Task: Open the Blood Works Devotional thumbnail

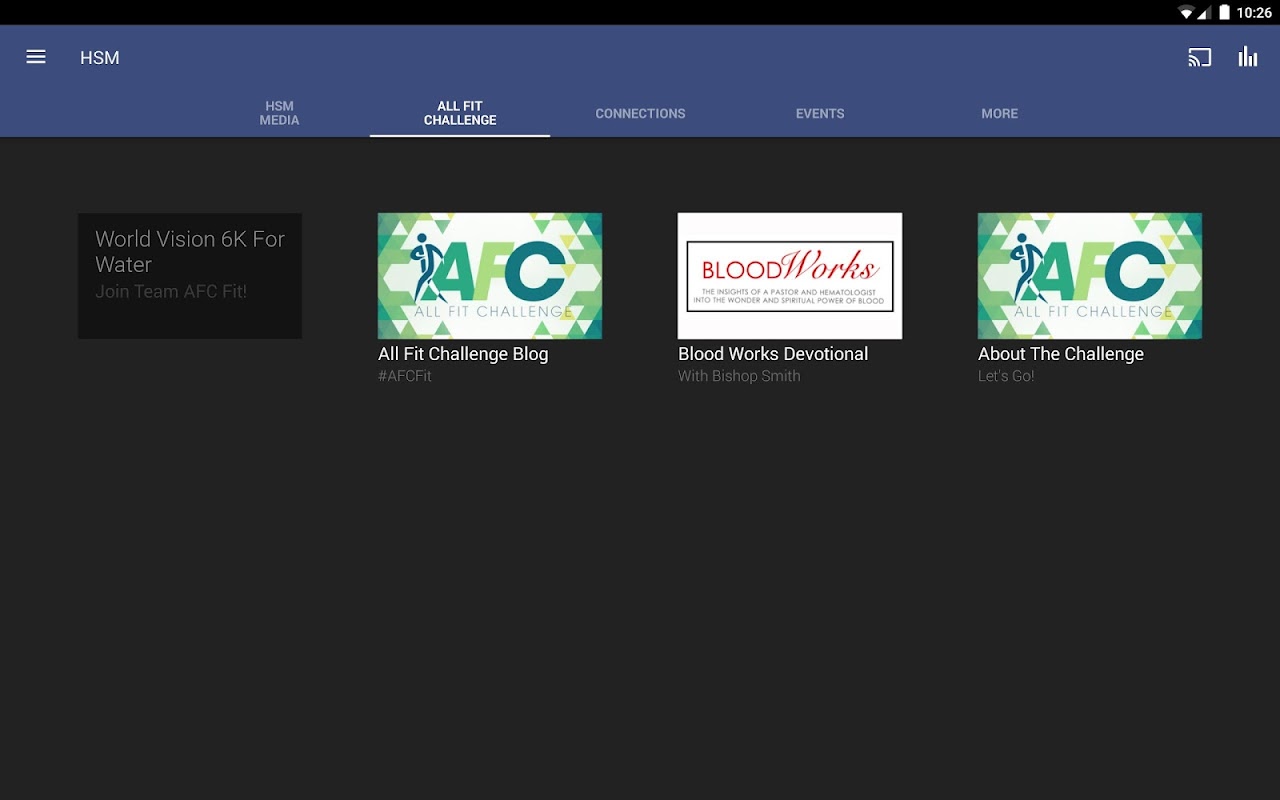Action: (x=790, y=276)
